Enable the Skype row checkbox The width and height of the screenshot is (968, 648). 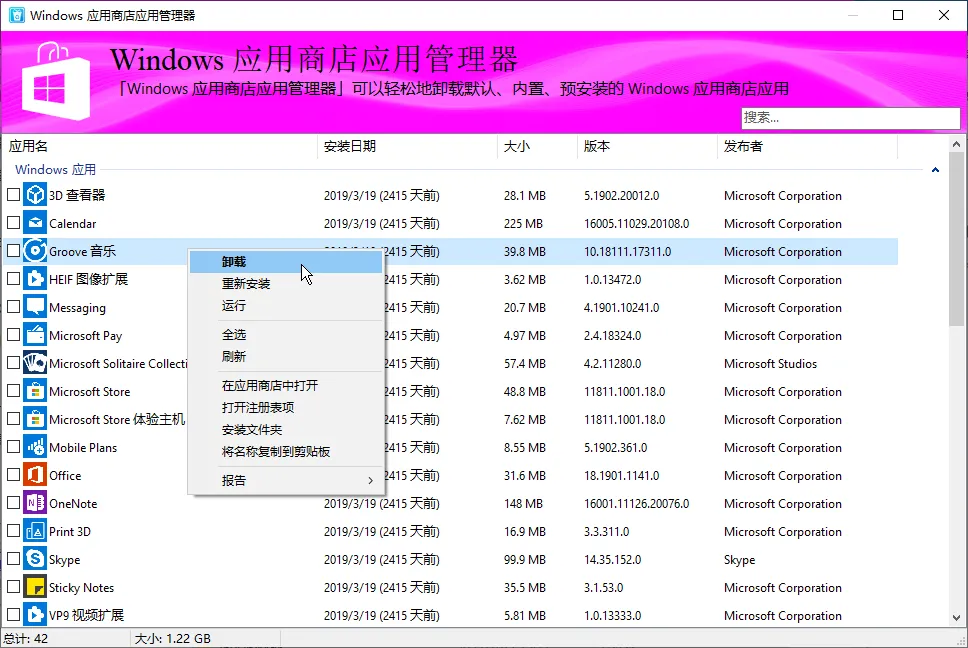(x=14, y=559)
